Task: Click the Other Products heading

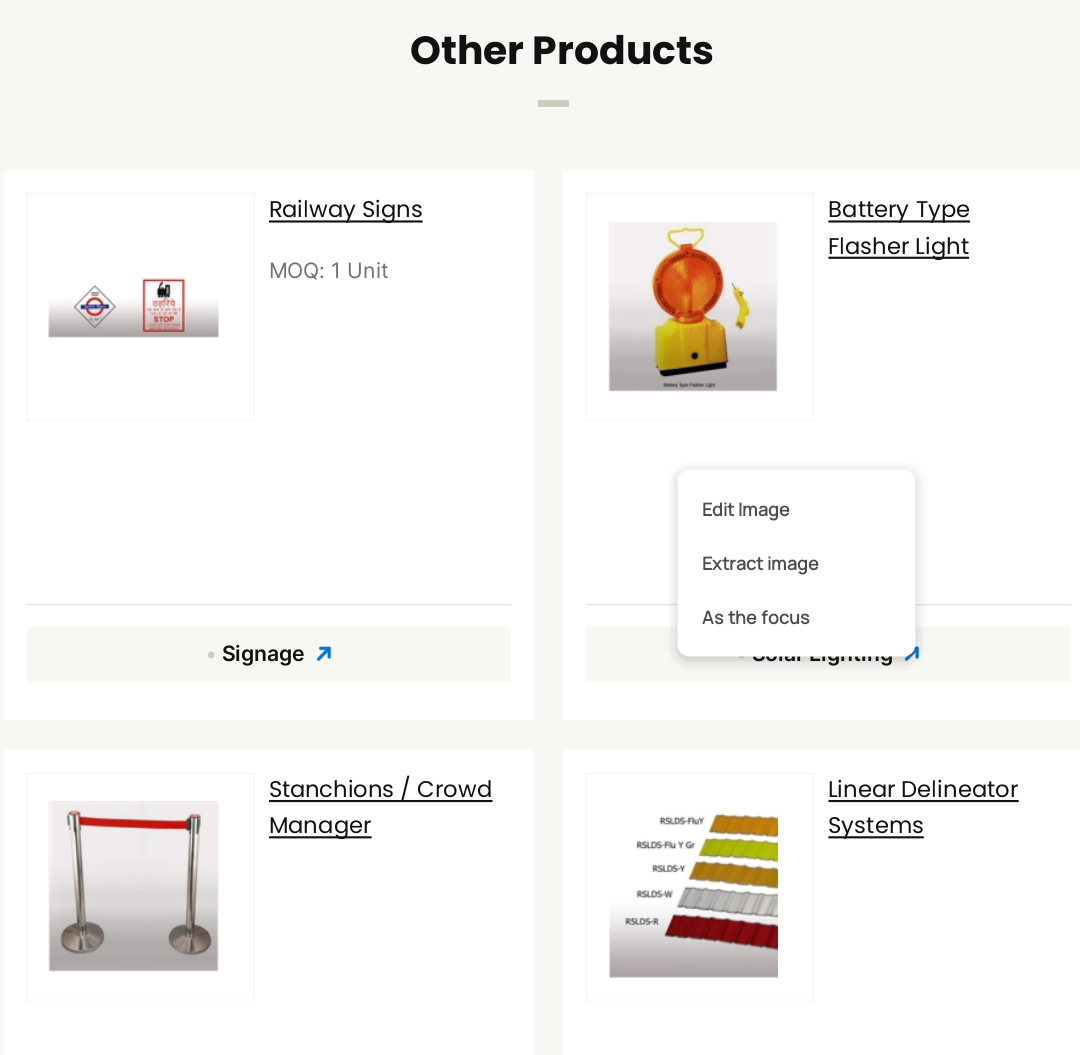Action: 561,50
